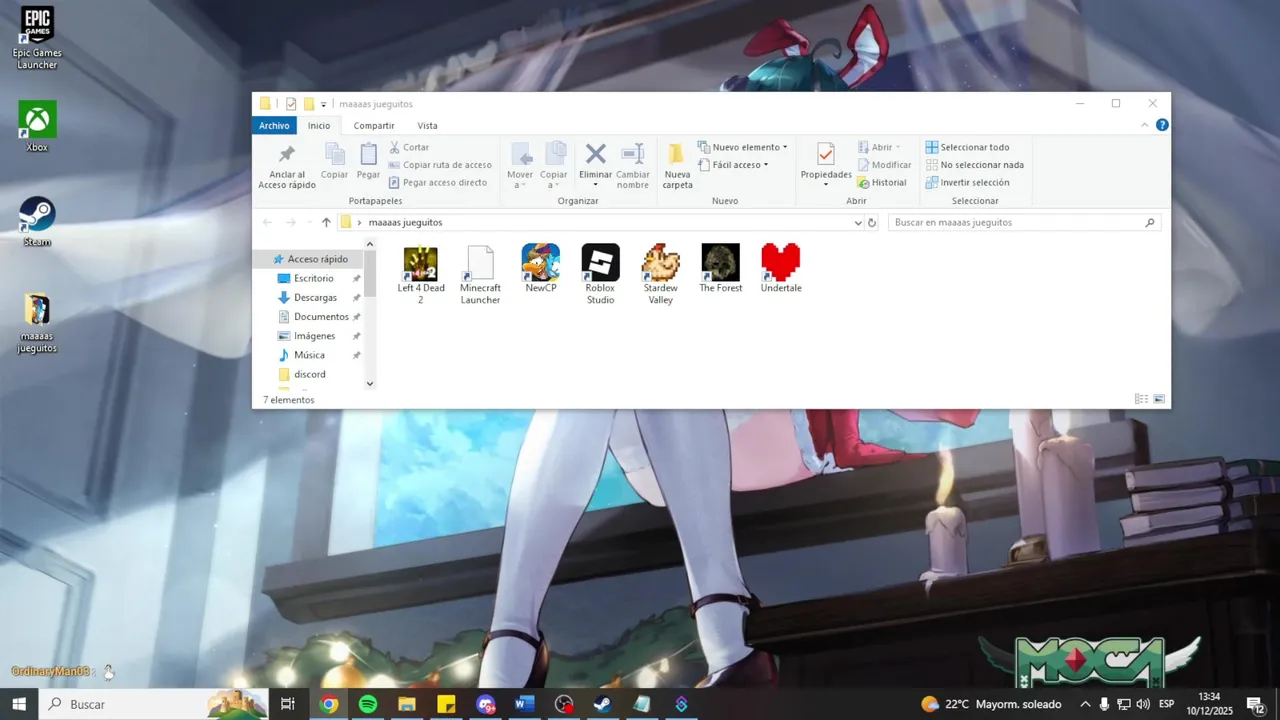Expand the address bar history dropdown
This screenshot has height=720, width=1280.
coord(858,223)
